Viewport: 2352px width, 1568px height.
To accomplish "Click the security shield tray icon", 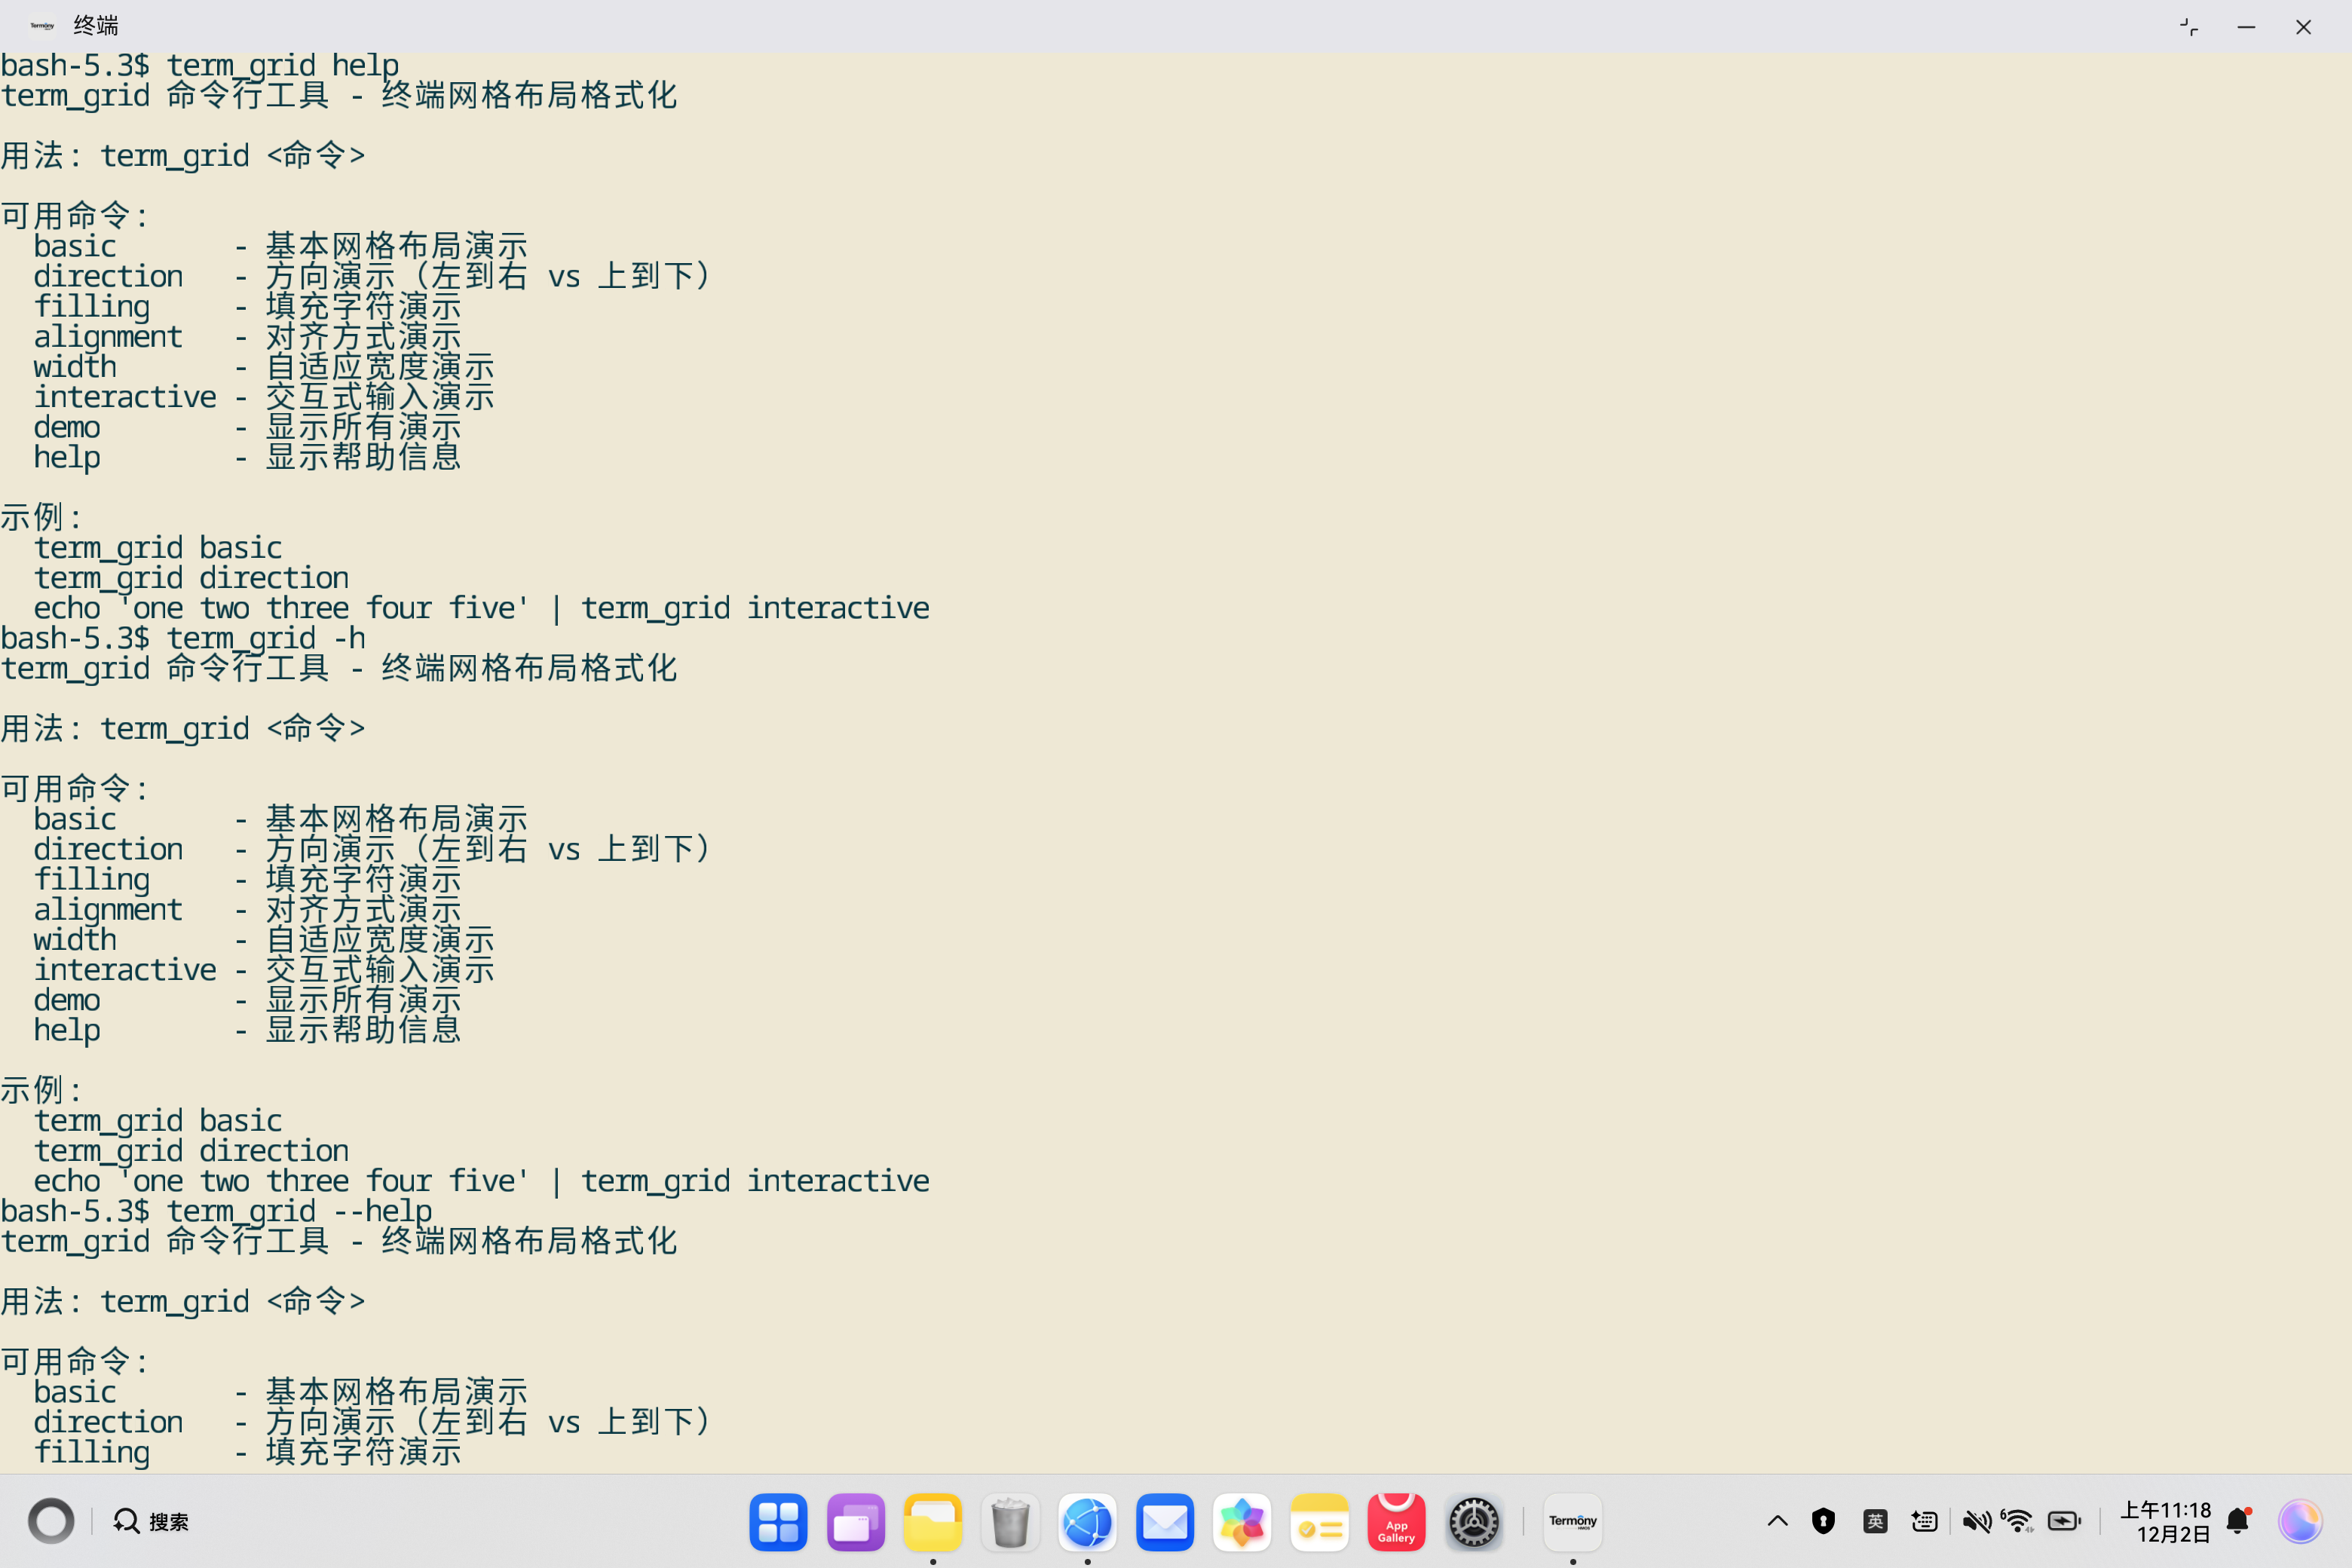I will [1823, 1522].
